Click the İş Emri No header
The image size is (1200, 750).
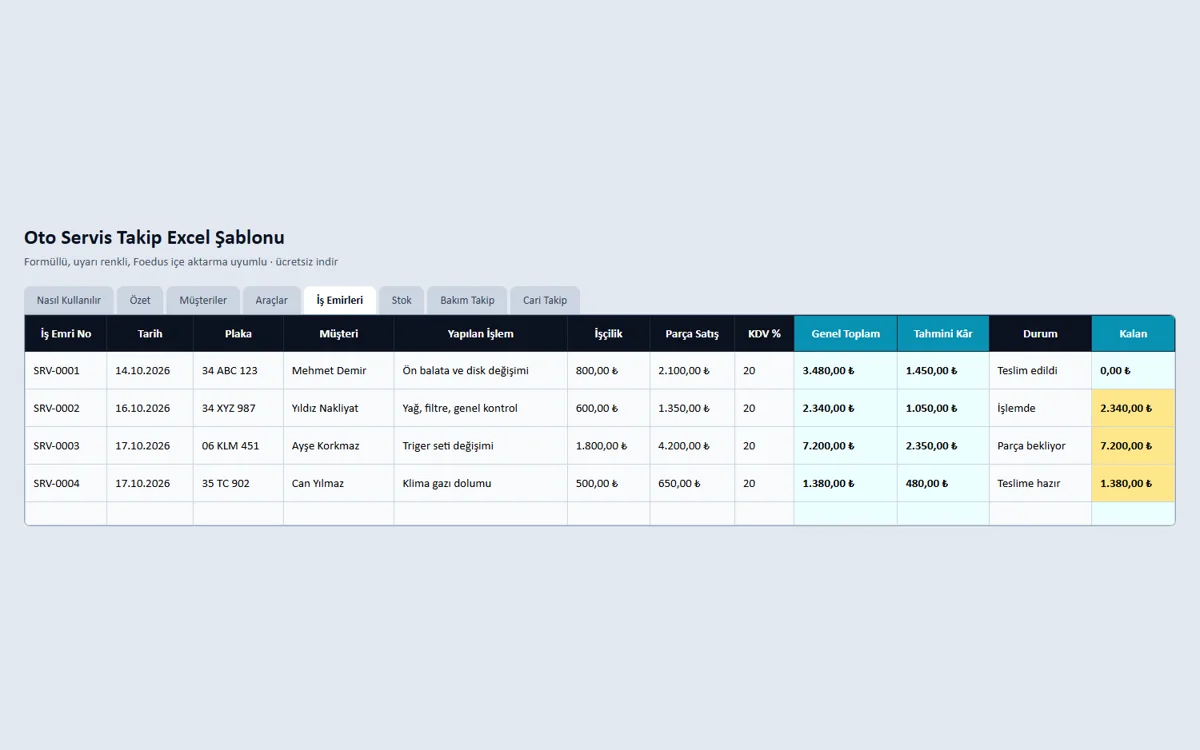pyautogui.click(x=66, y=334)
